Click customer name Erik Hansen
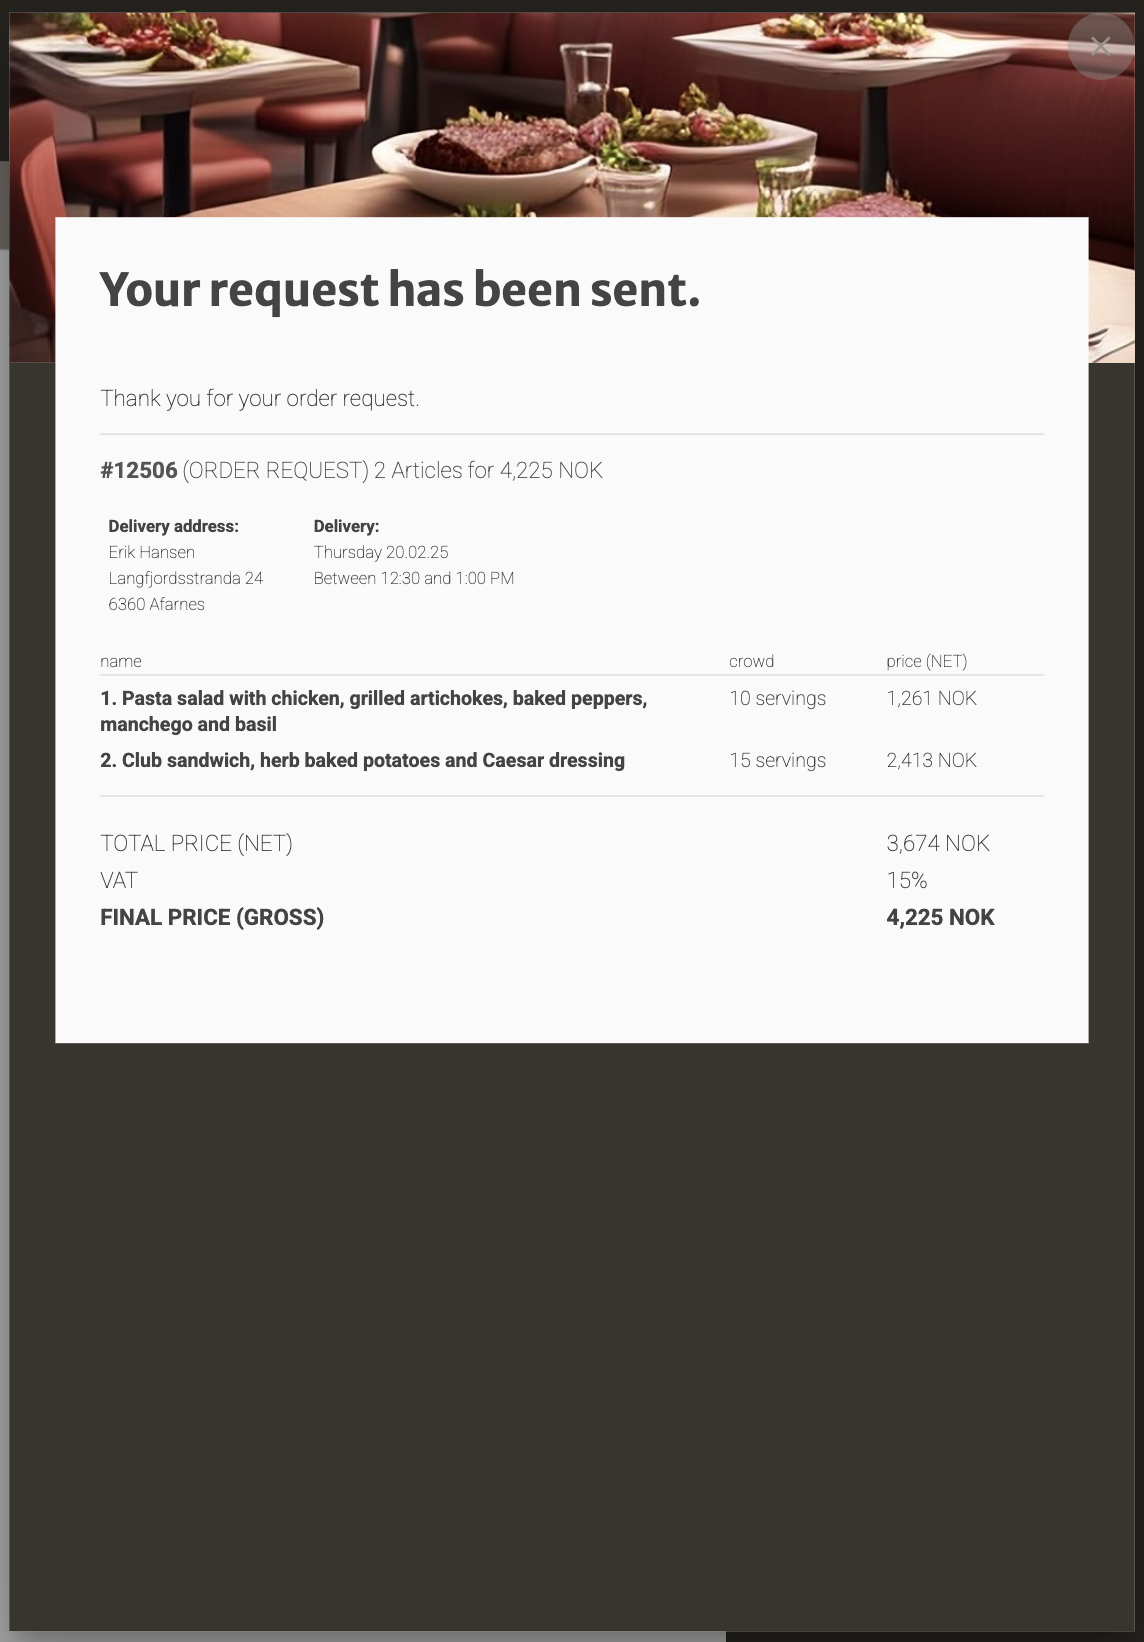This screenshot has height=1642, width=1144. point(152,552)
